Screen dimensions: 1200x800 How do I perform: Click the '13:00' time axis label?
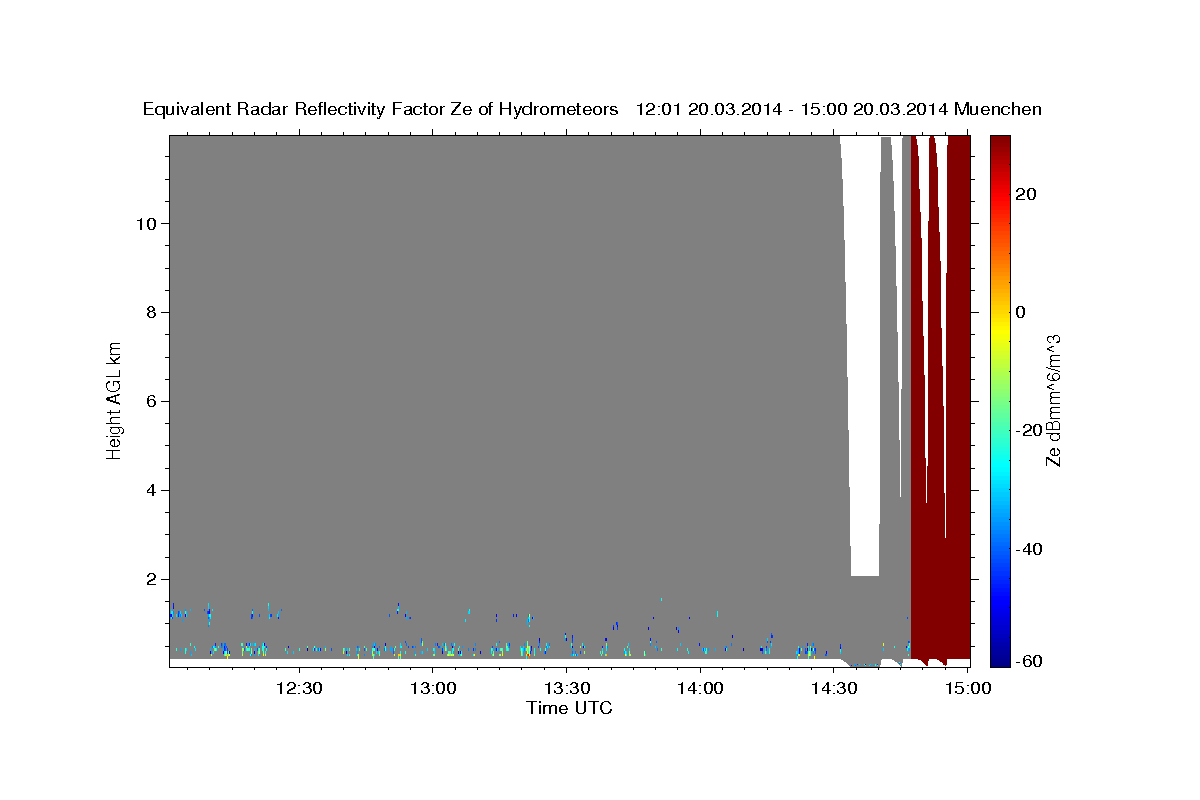[432, 688]
